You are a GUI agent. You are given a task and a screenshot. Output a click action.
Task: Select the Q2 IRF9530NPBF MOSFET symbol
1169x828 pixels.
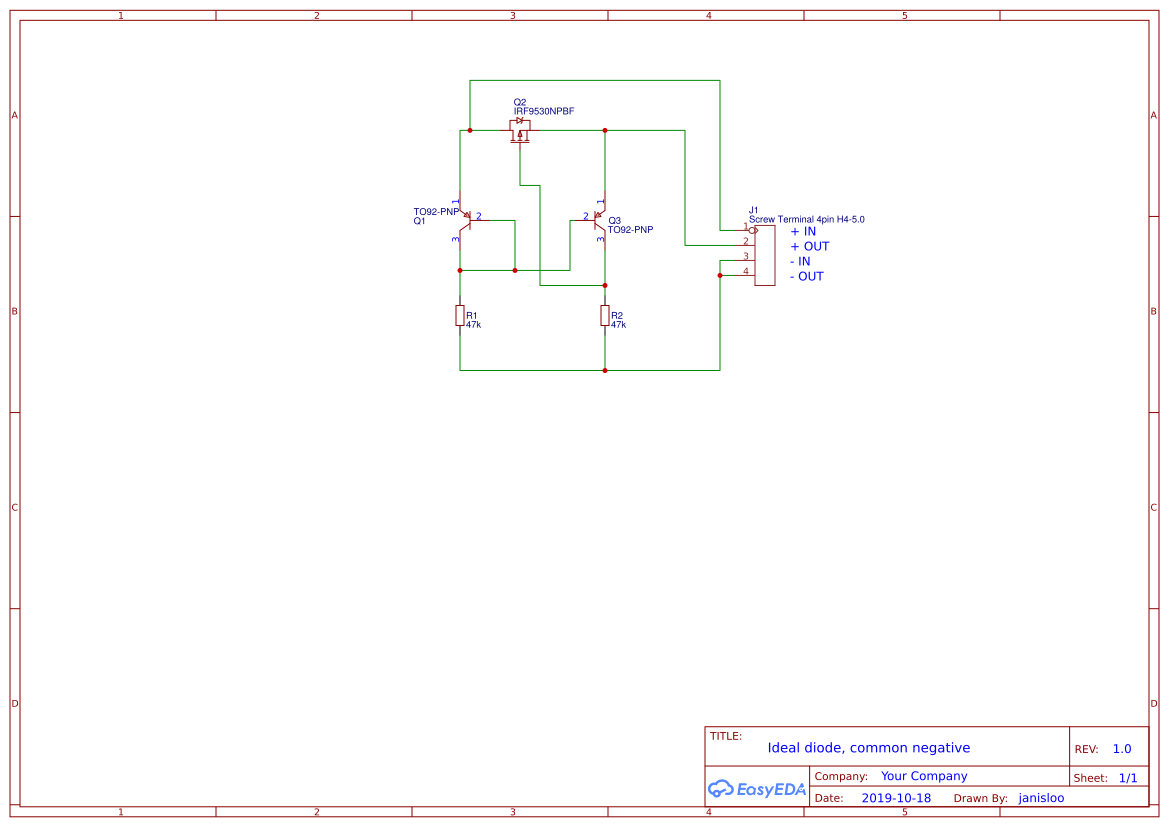[519, 131]
